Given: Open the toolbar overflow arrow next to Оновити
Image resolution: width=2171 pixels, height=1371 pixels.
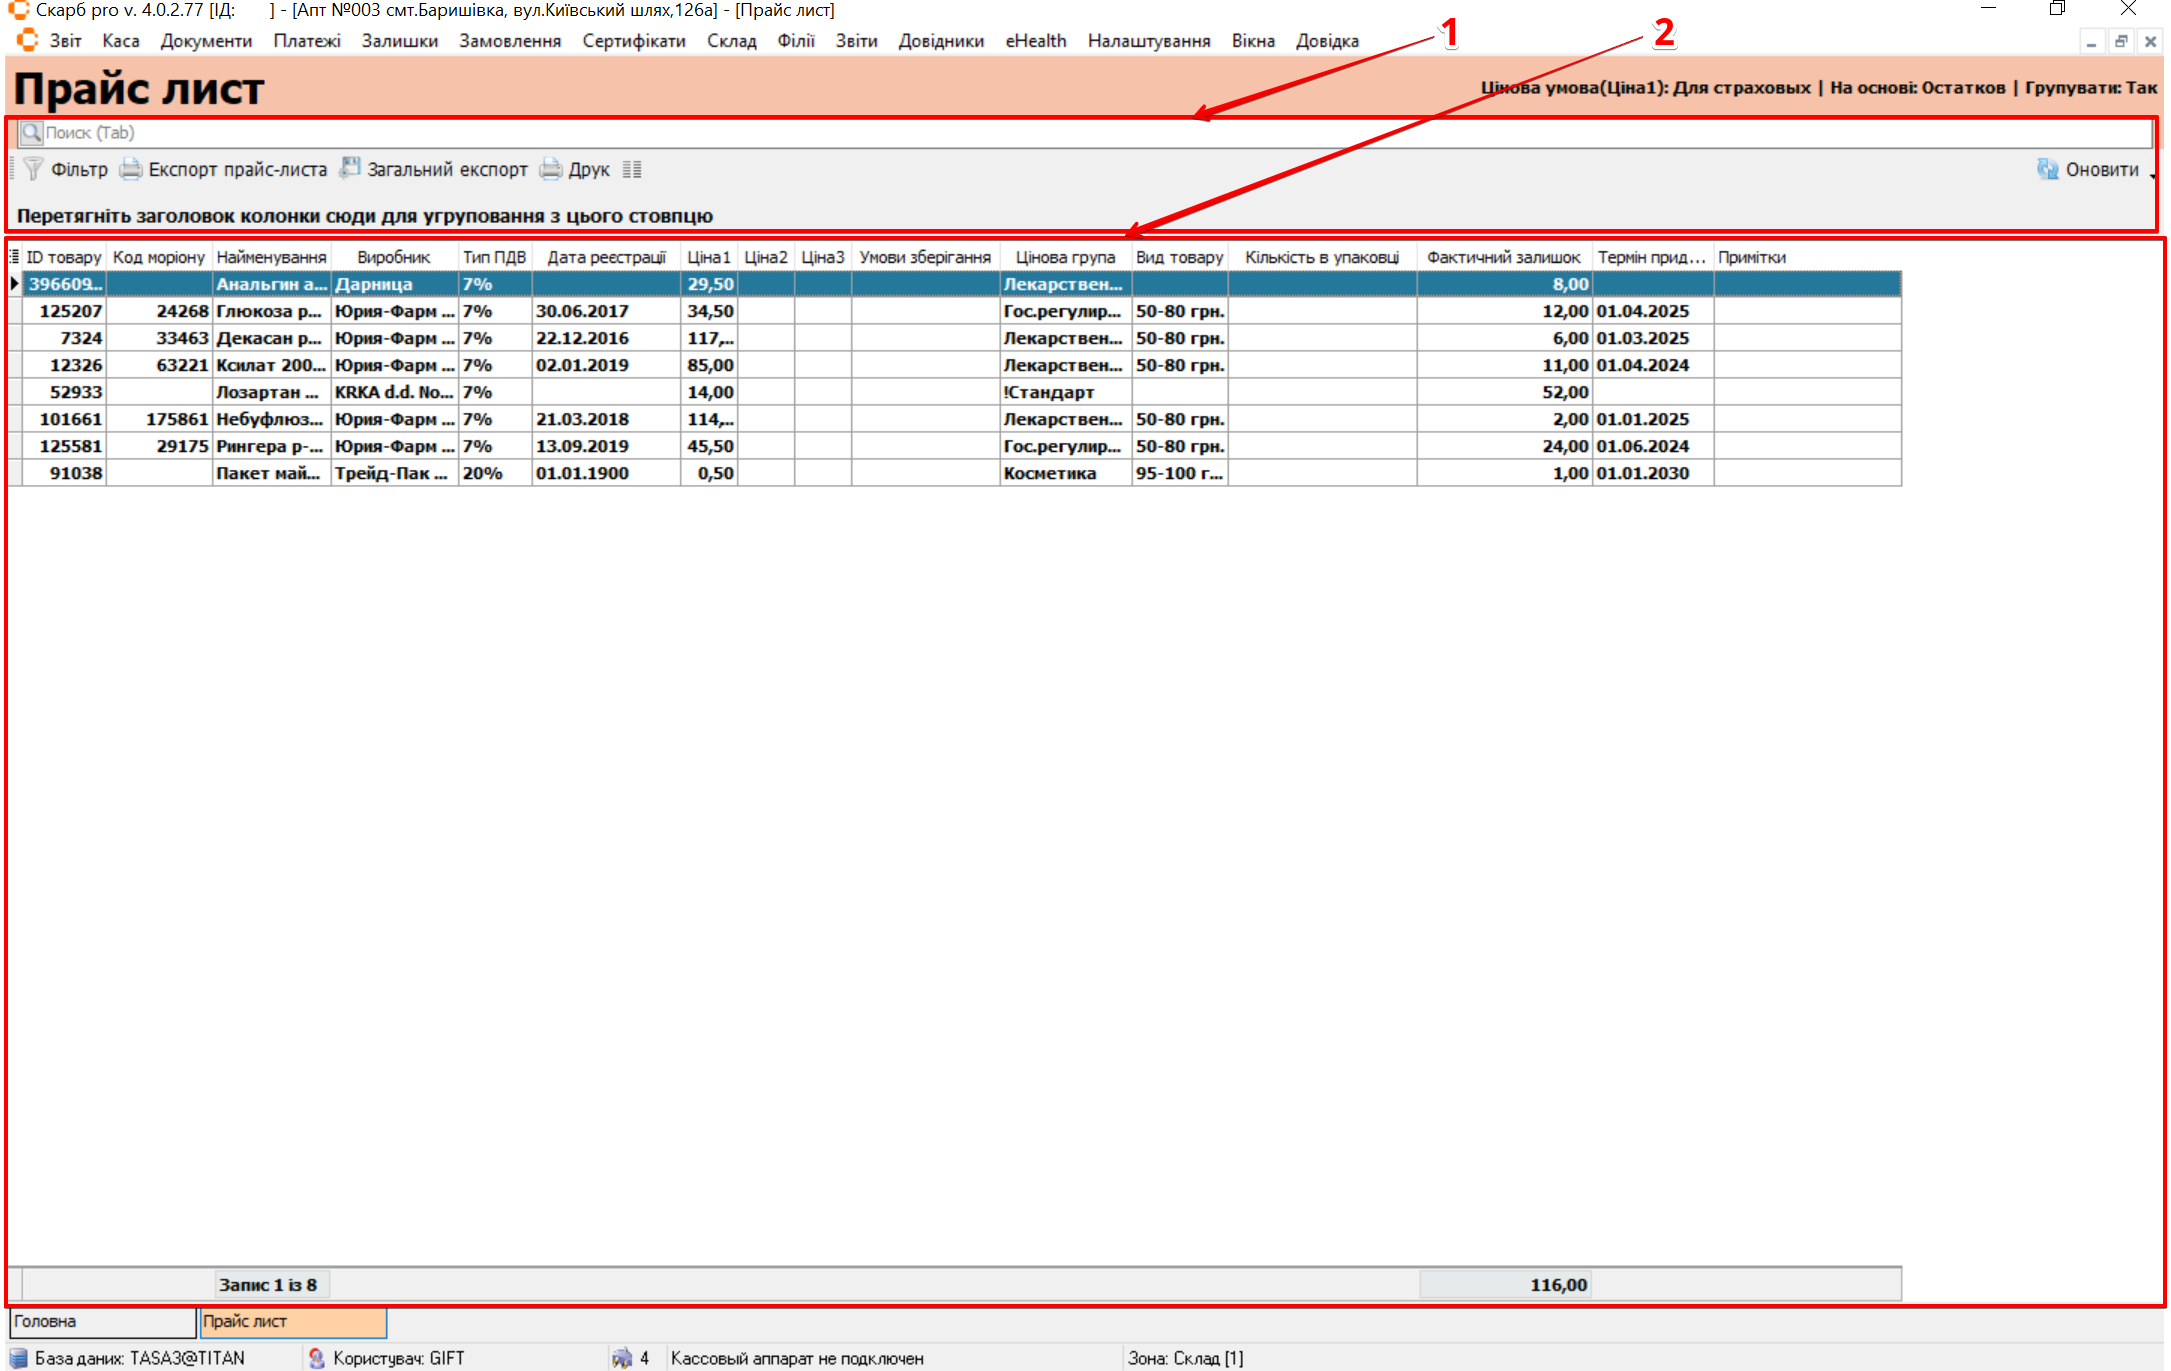Looking at the screenshot, I should click(2152, 175).
